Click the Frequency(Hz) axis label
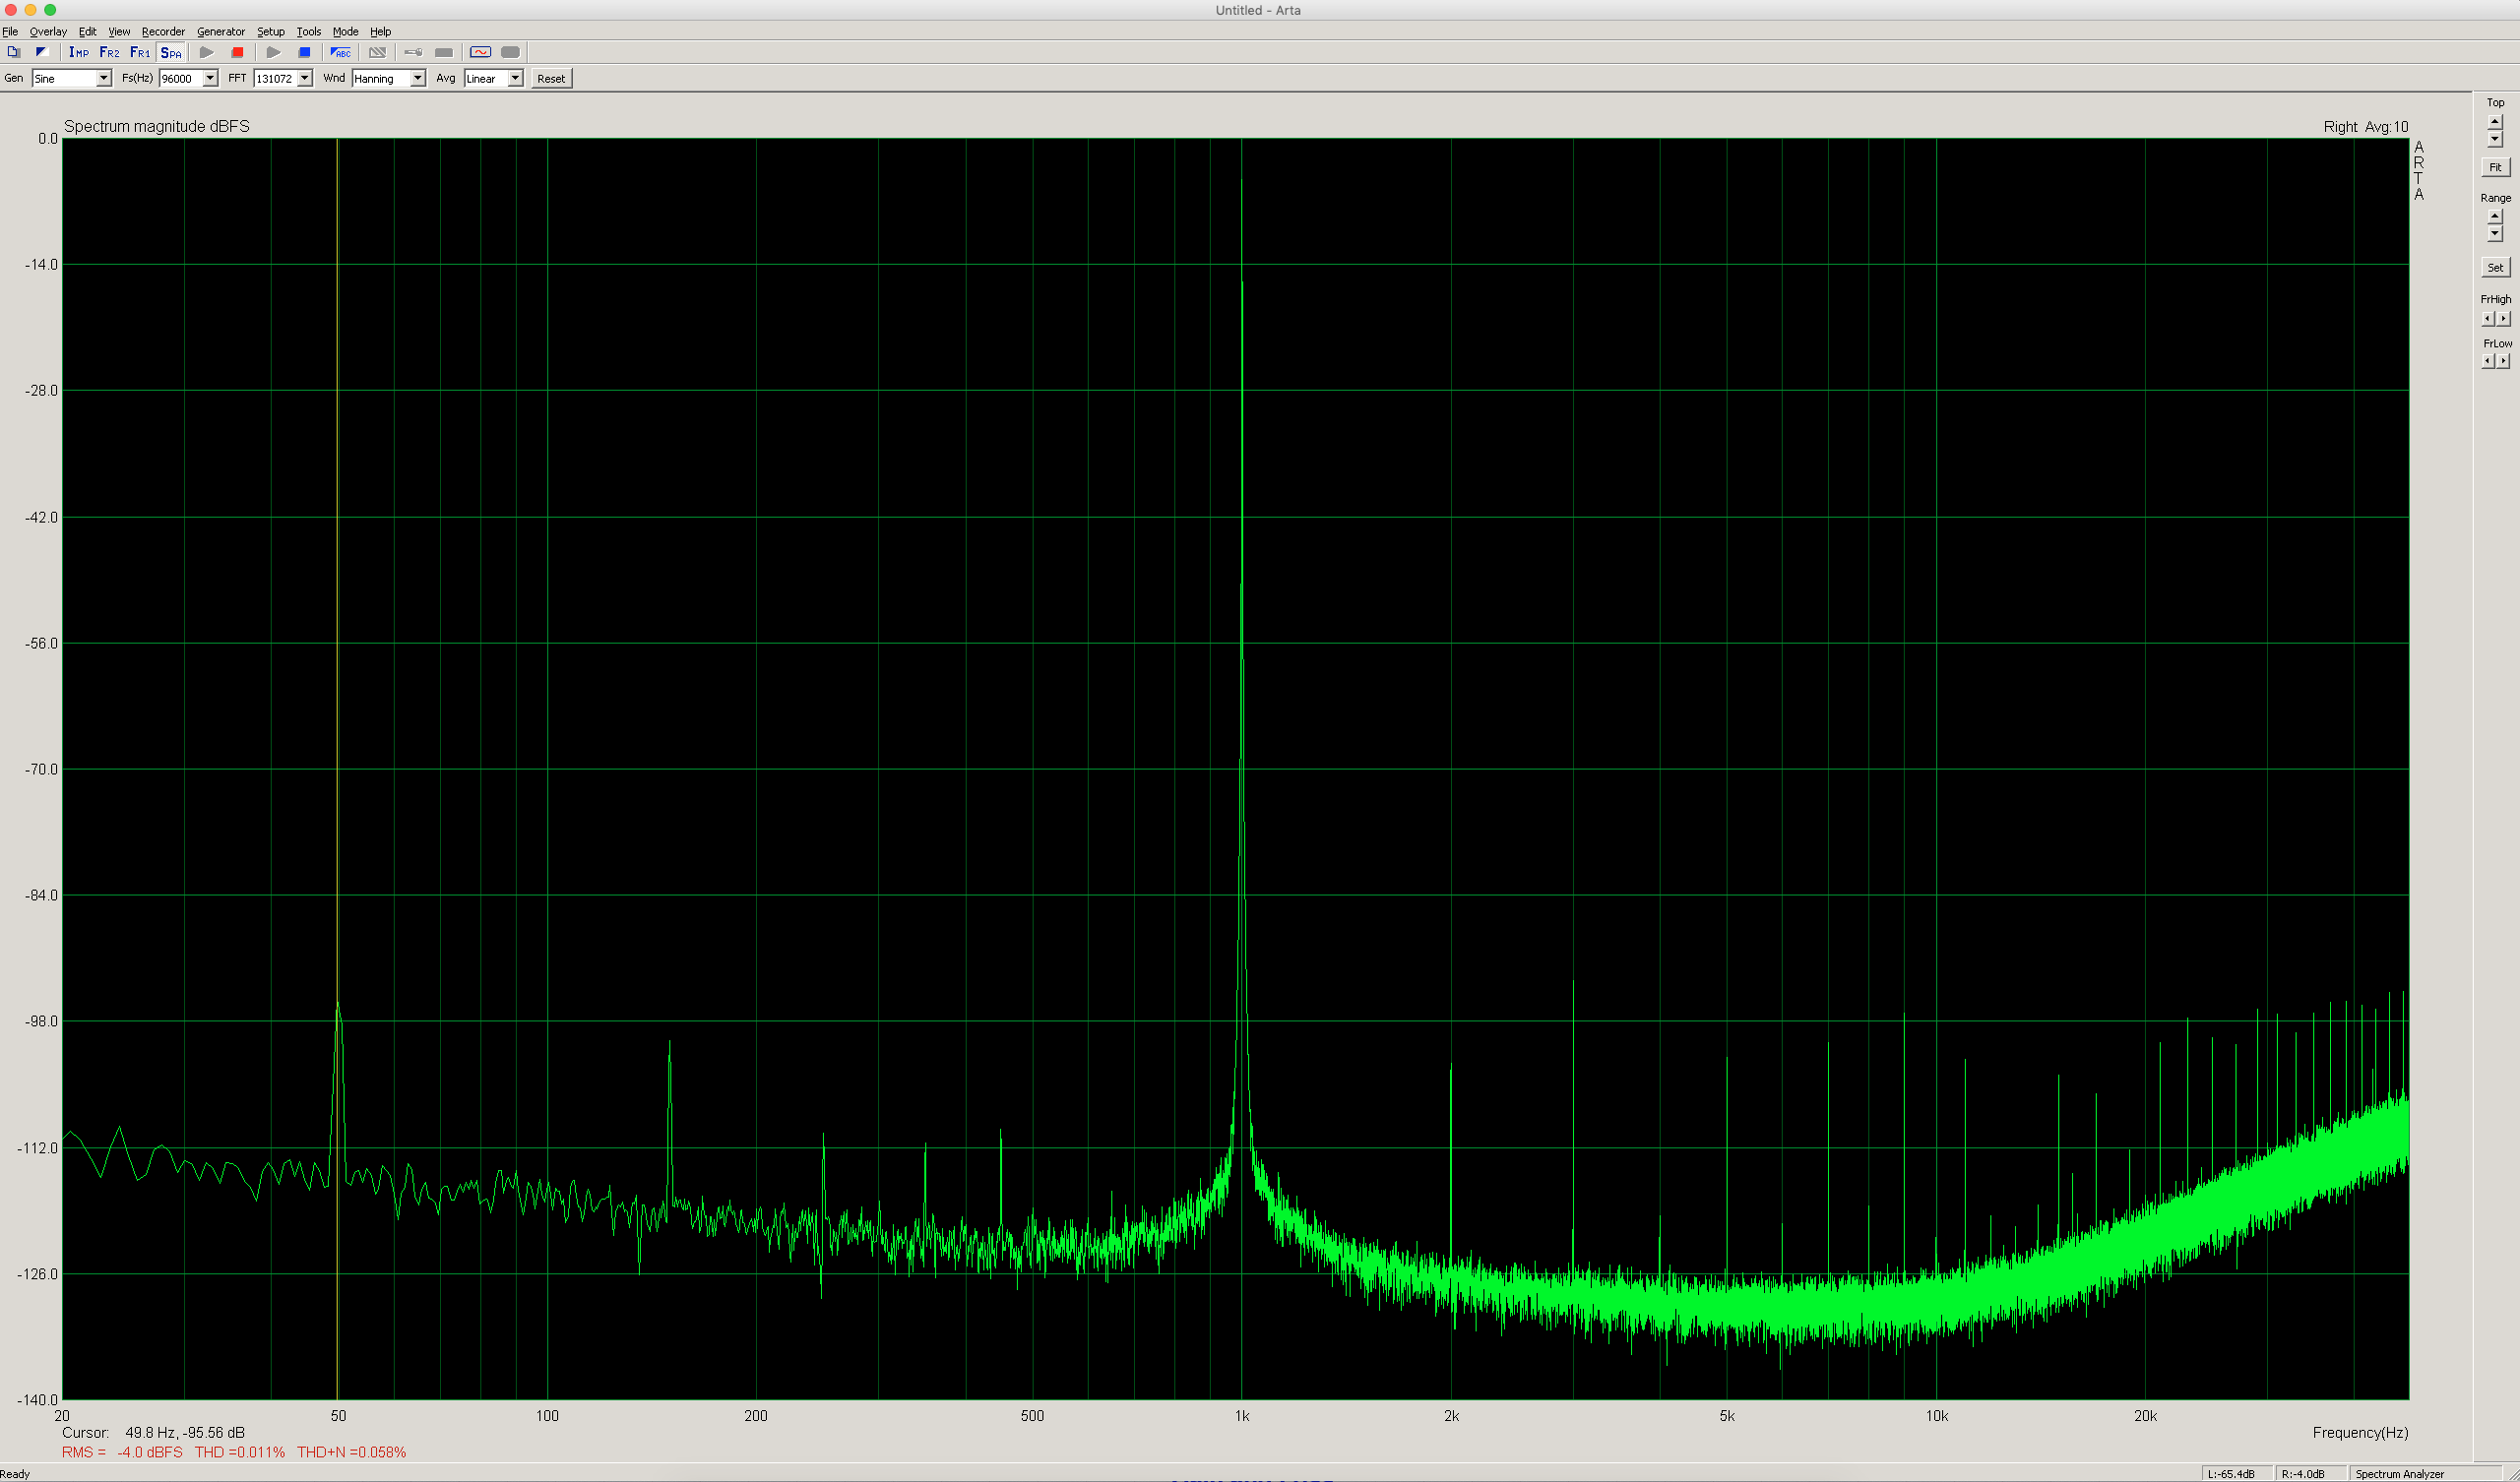The image size is (2520, 1482). (x=2360, y=1432)
